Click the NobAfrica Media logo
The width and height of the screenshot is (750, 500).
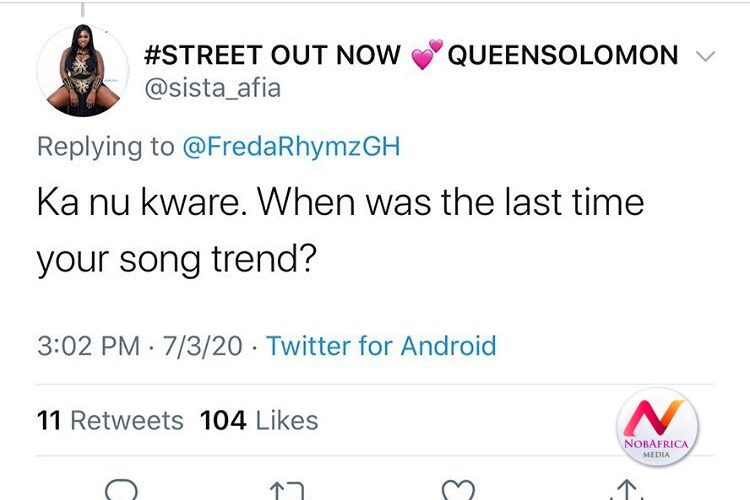click(660, 426)
